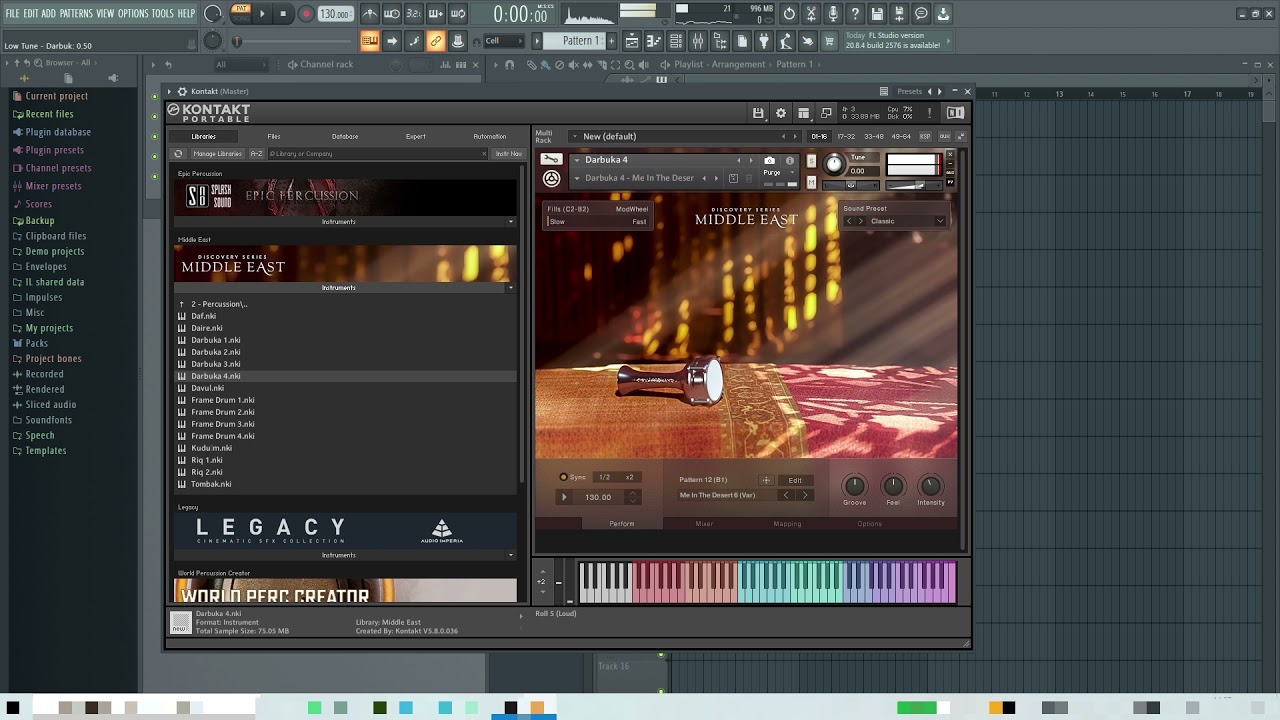
Task: Click Kontakt's save floppy icon
Action: tap(758, 113)
